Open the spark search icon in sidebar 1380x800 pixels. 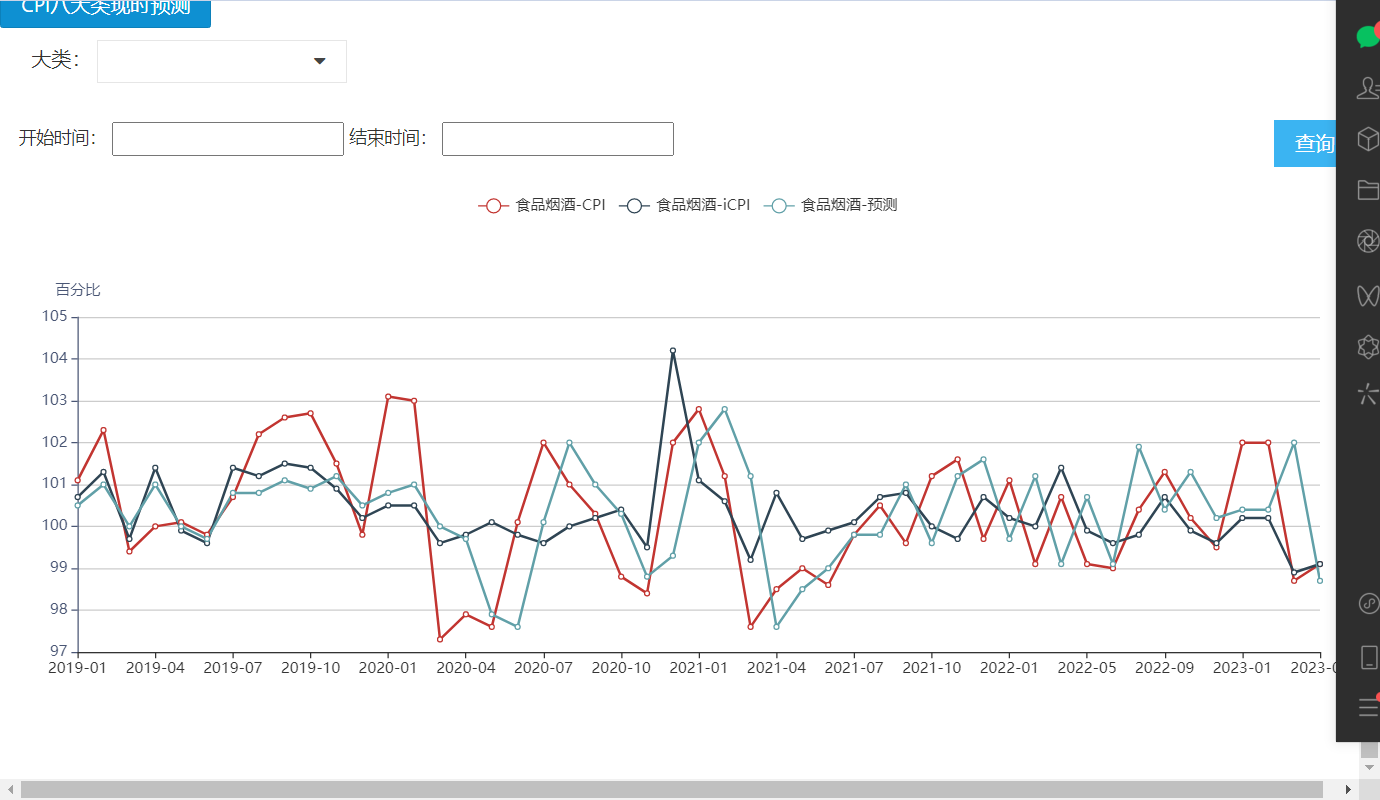click(x=1367, y=394)
